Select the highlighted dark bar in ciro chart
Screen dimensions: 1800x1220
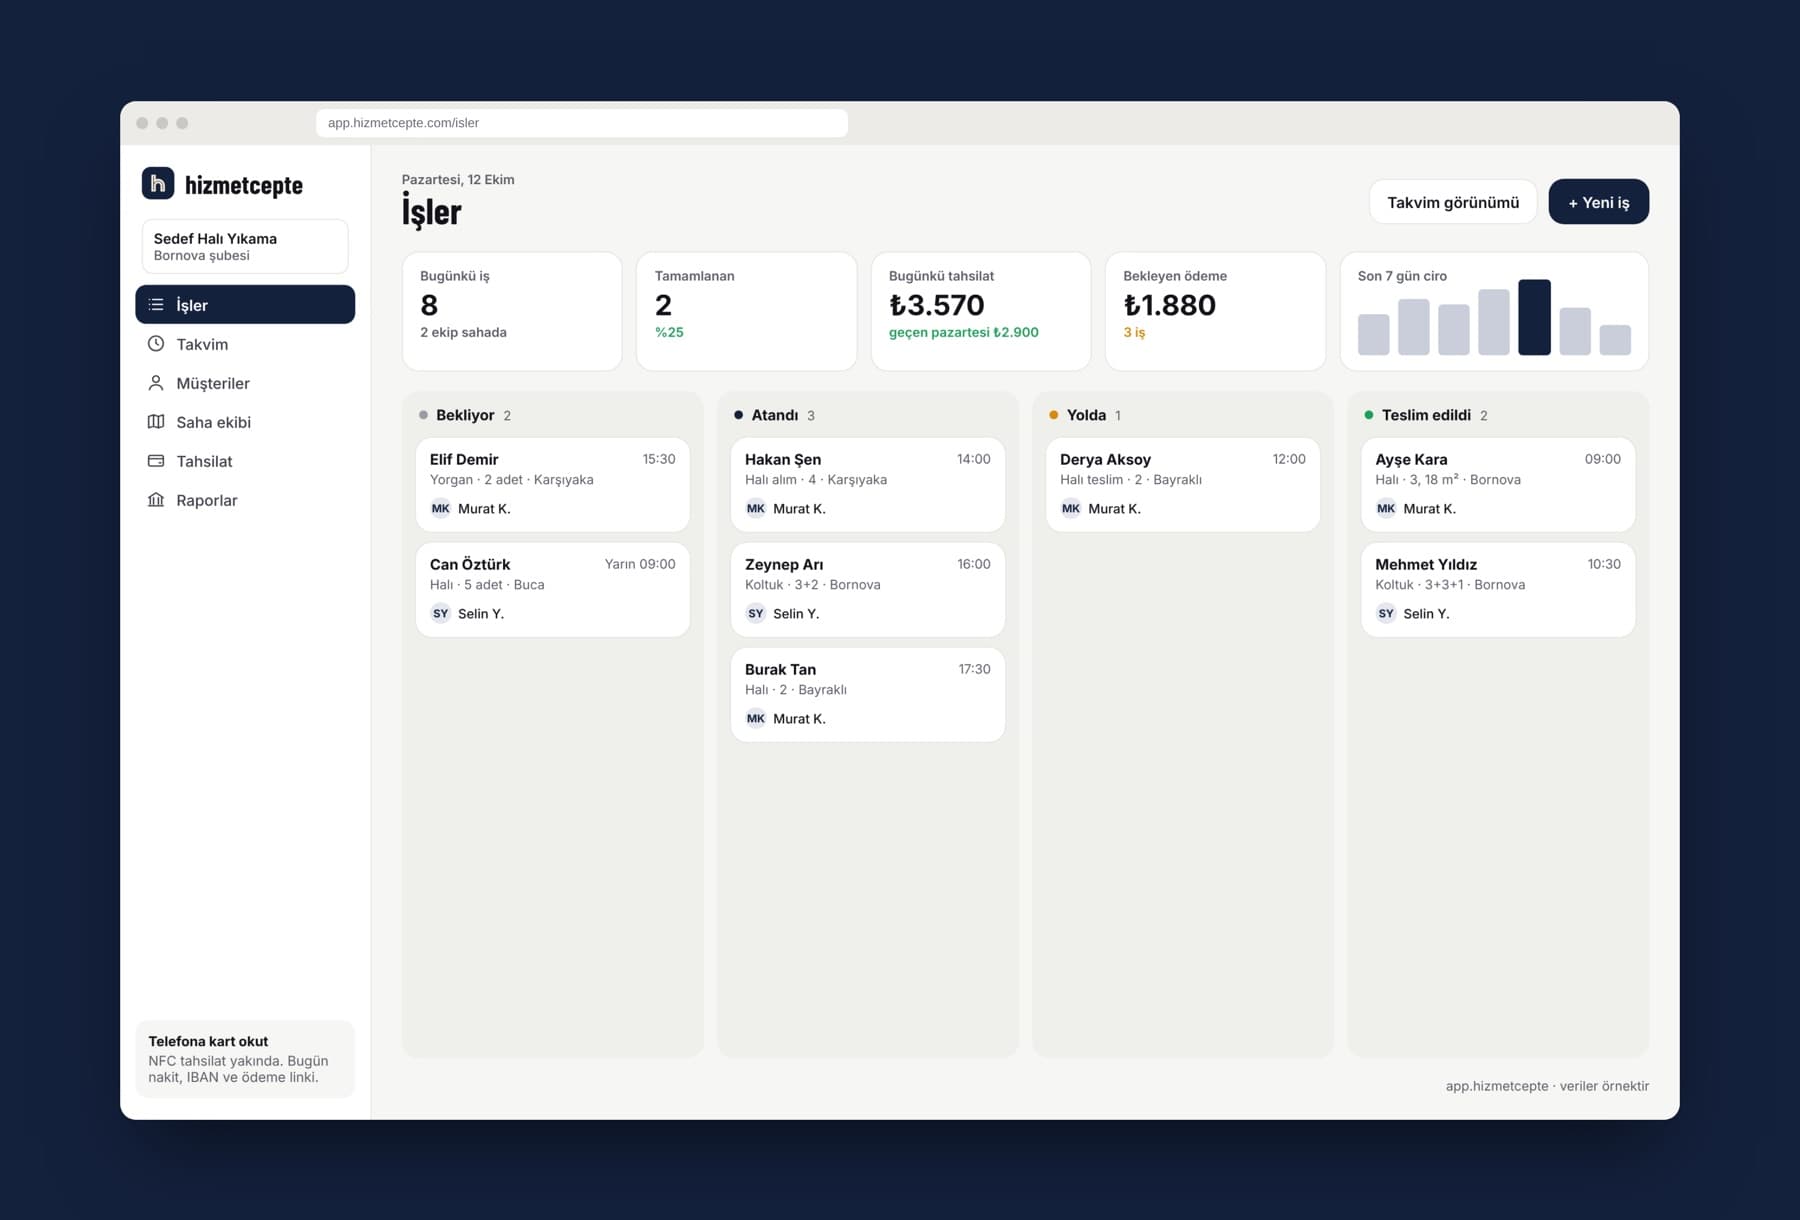pyautogui.click(x=1534, y=317)
